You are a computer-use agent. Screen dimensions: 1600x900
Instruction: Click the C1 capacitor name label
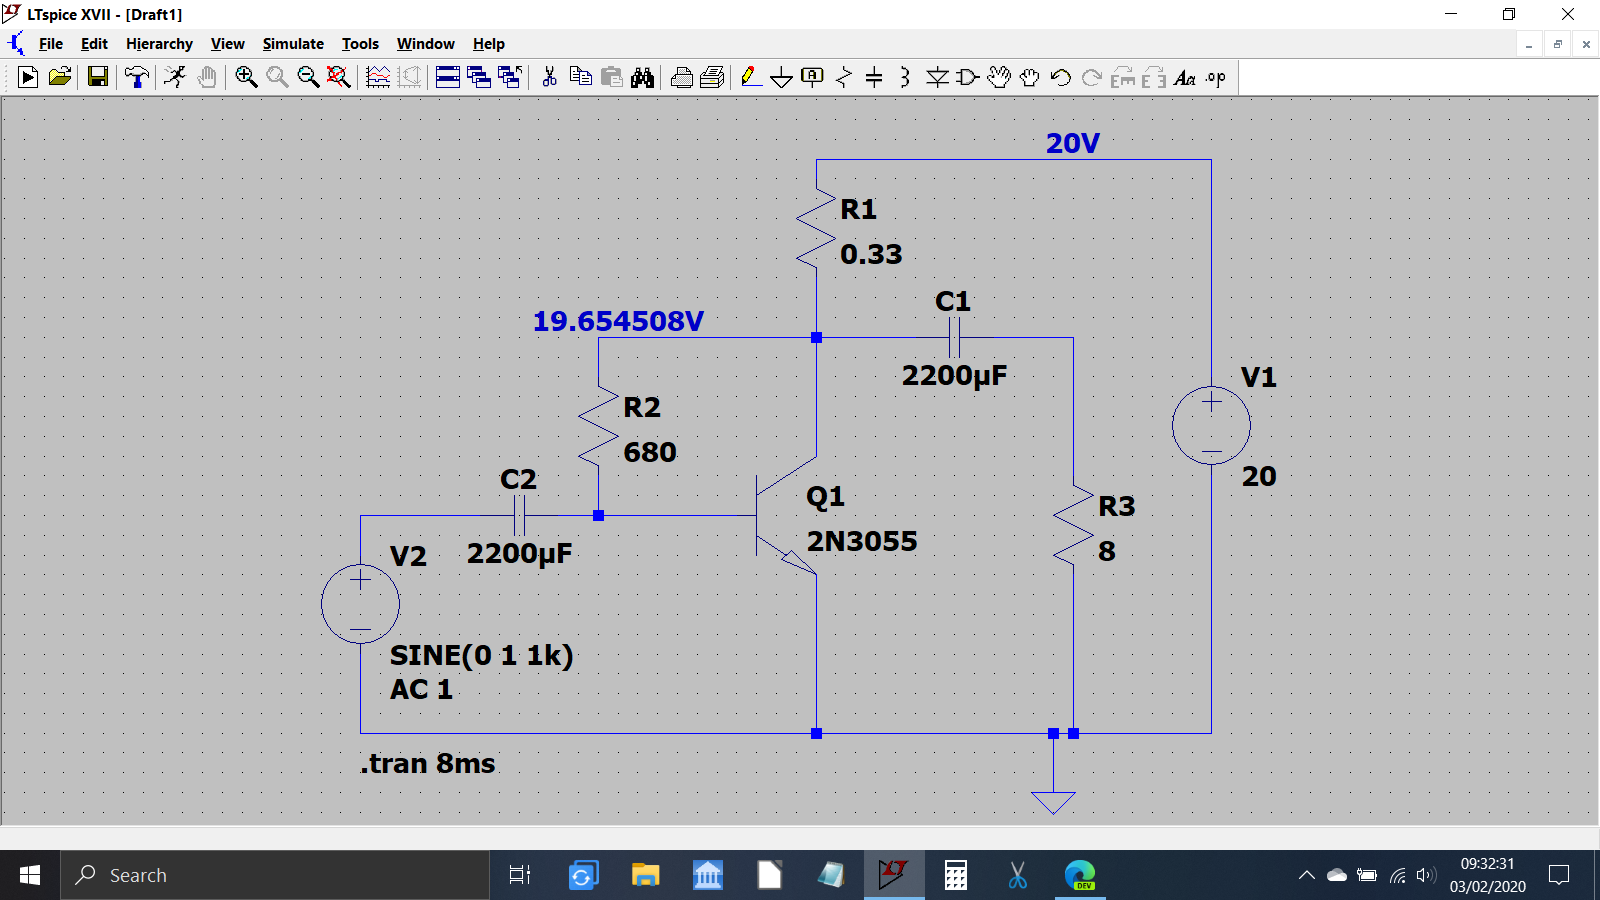pos(953,301)
